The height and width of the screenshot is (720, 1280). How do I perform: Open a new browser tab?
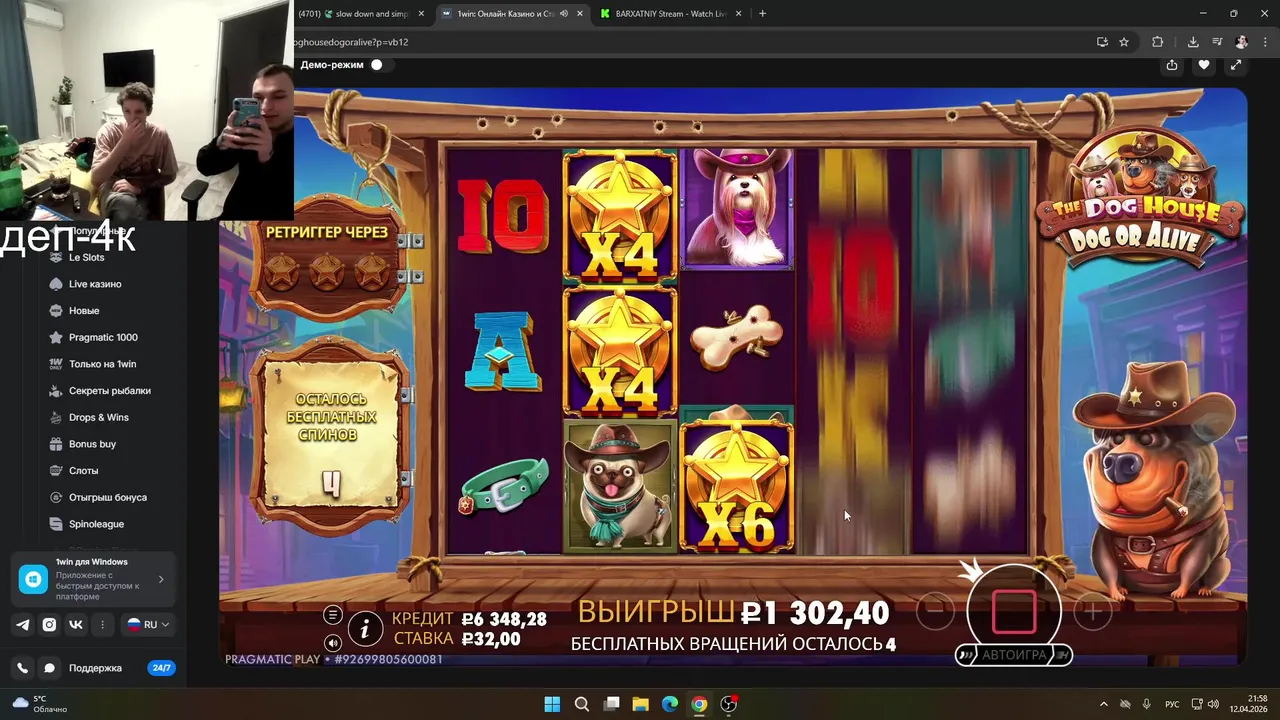762,14
